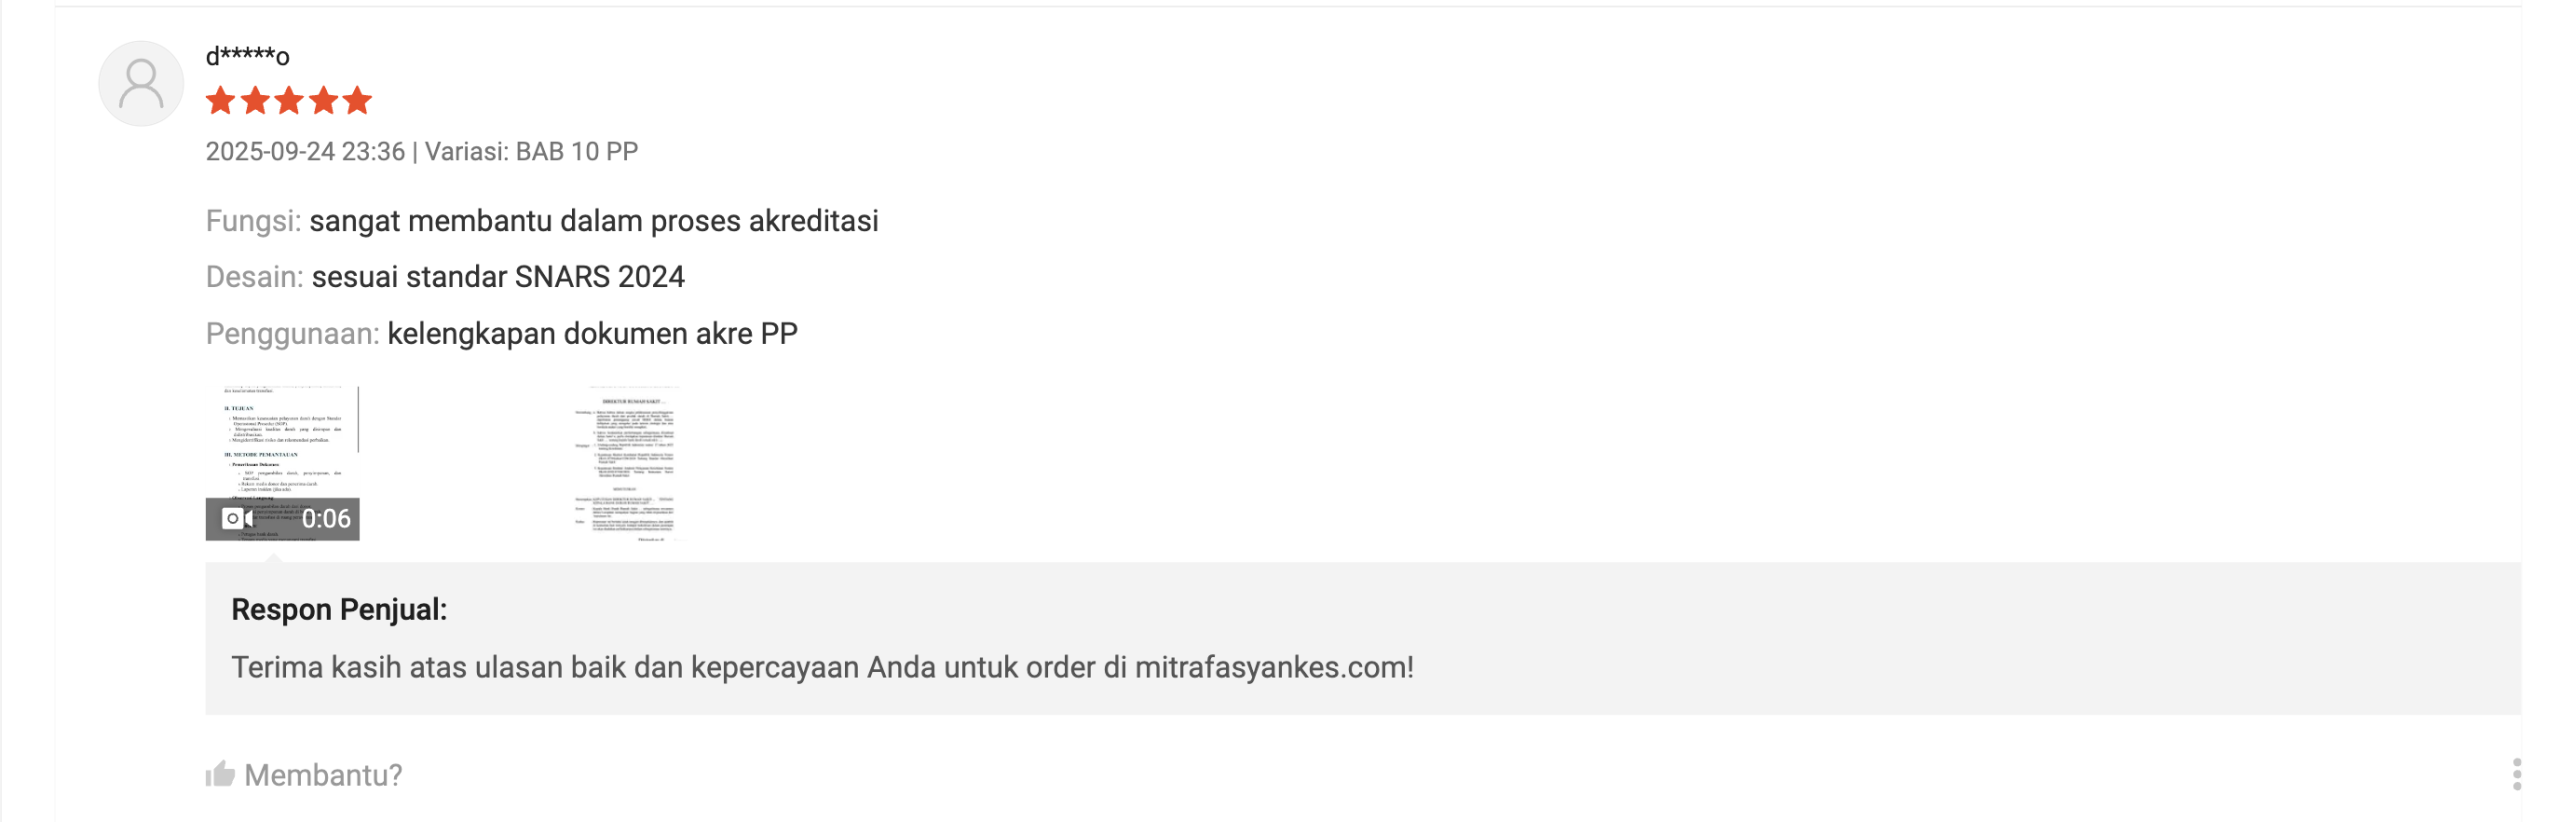The image size is (2560, 822).
Task: Play the 0:06 review video thumbnail
Action: tap(282, 462)
